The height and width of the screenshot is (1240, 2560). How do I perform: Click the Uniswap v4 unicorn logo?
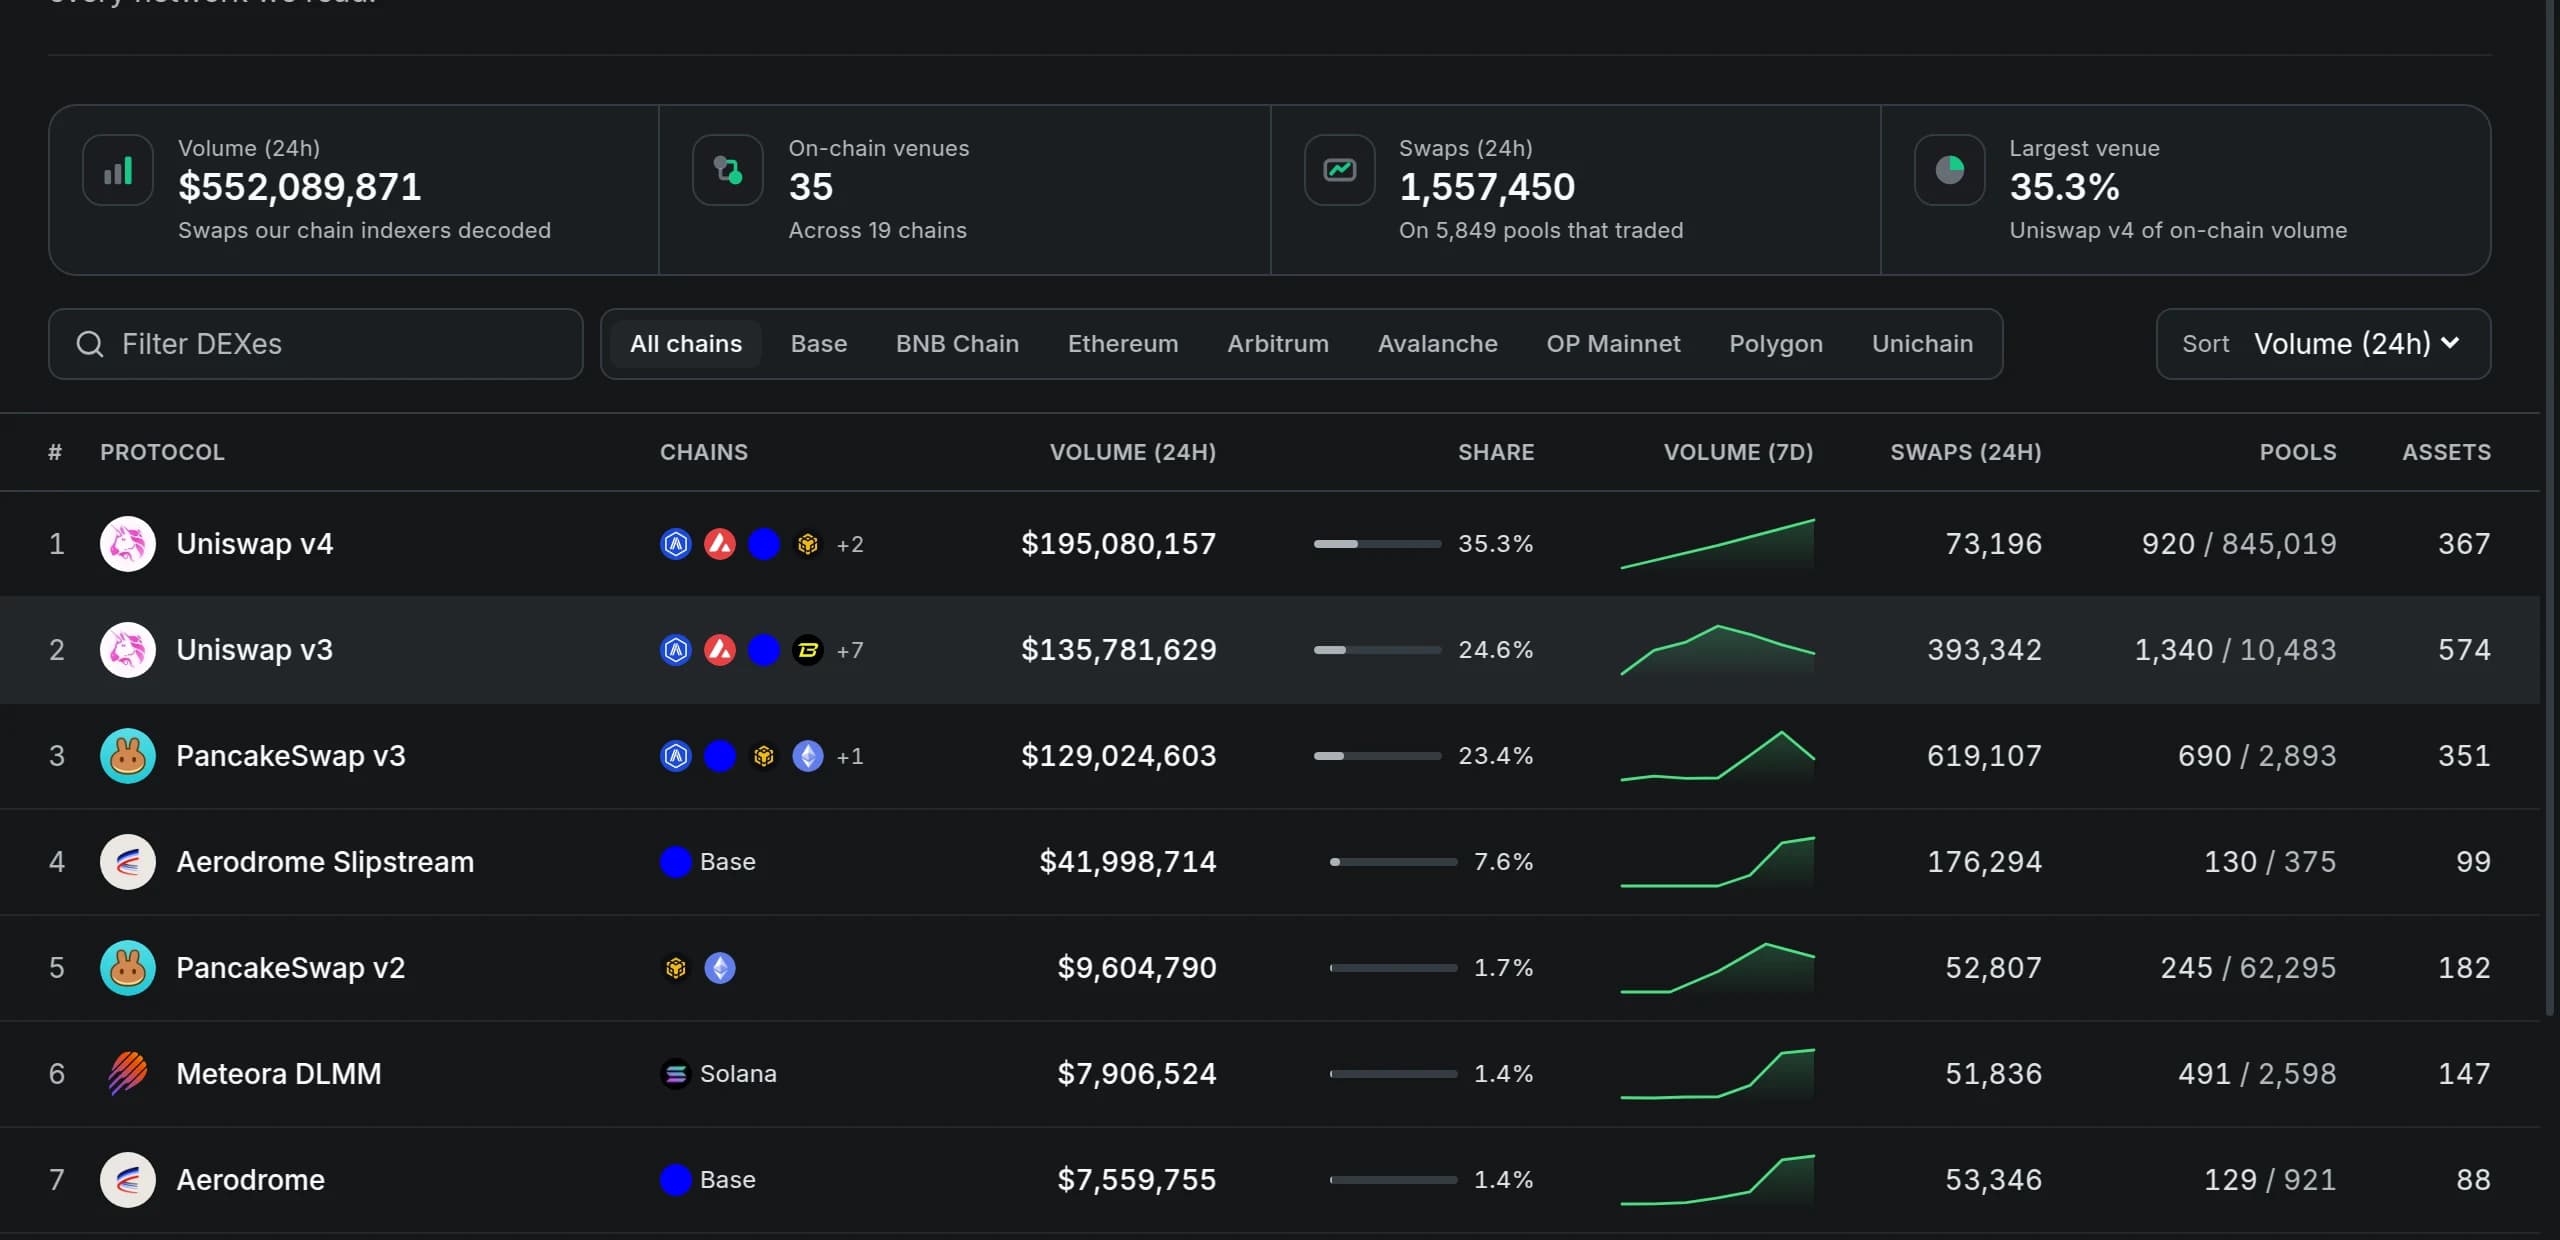coord(128,544)
